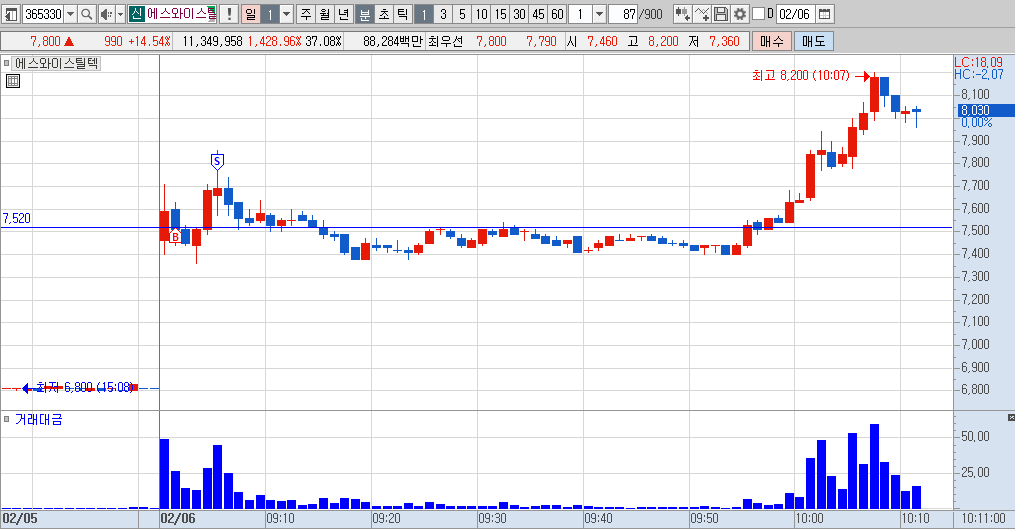Open the stock search magnifier
Image resolution: width=1015 pixels, height=529 pixels.
coord(87,14)
